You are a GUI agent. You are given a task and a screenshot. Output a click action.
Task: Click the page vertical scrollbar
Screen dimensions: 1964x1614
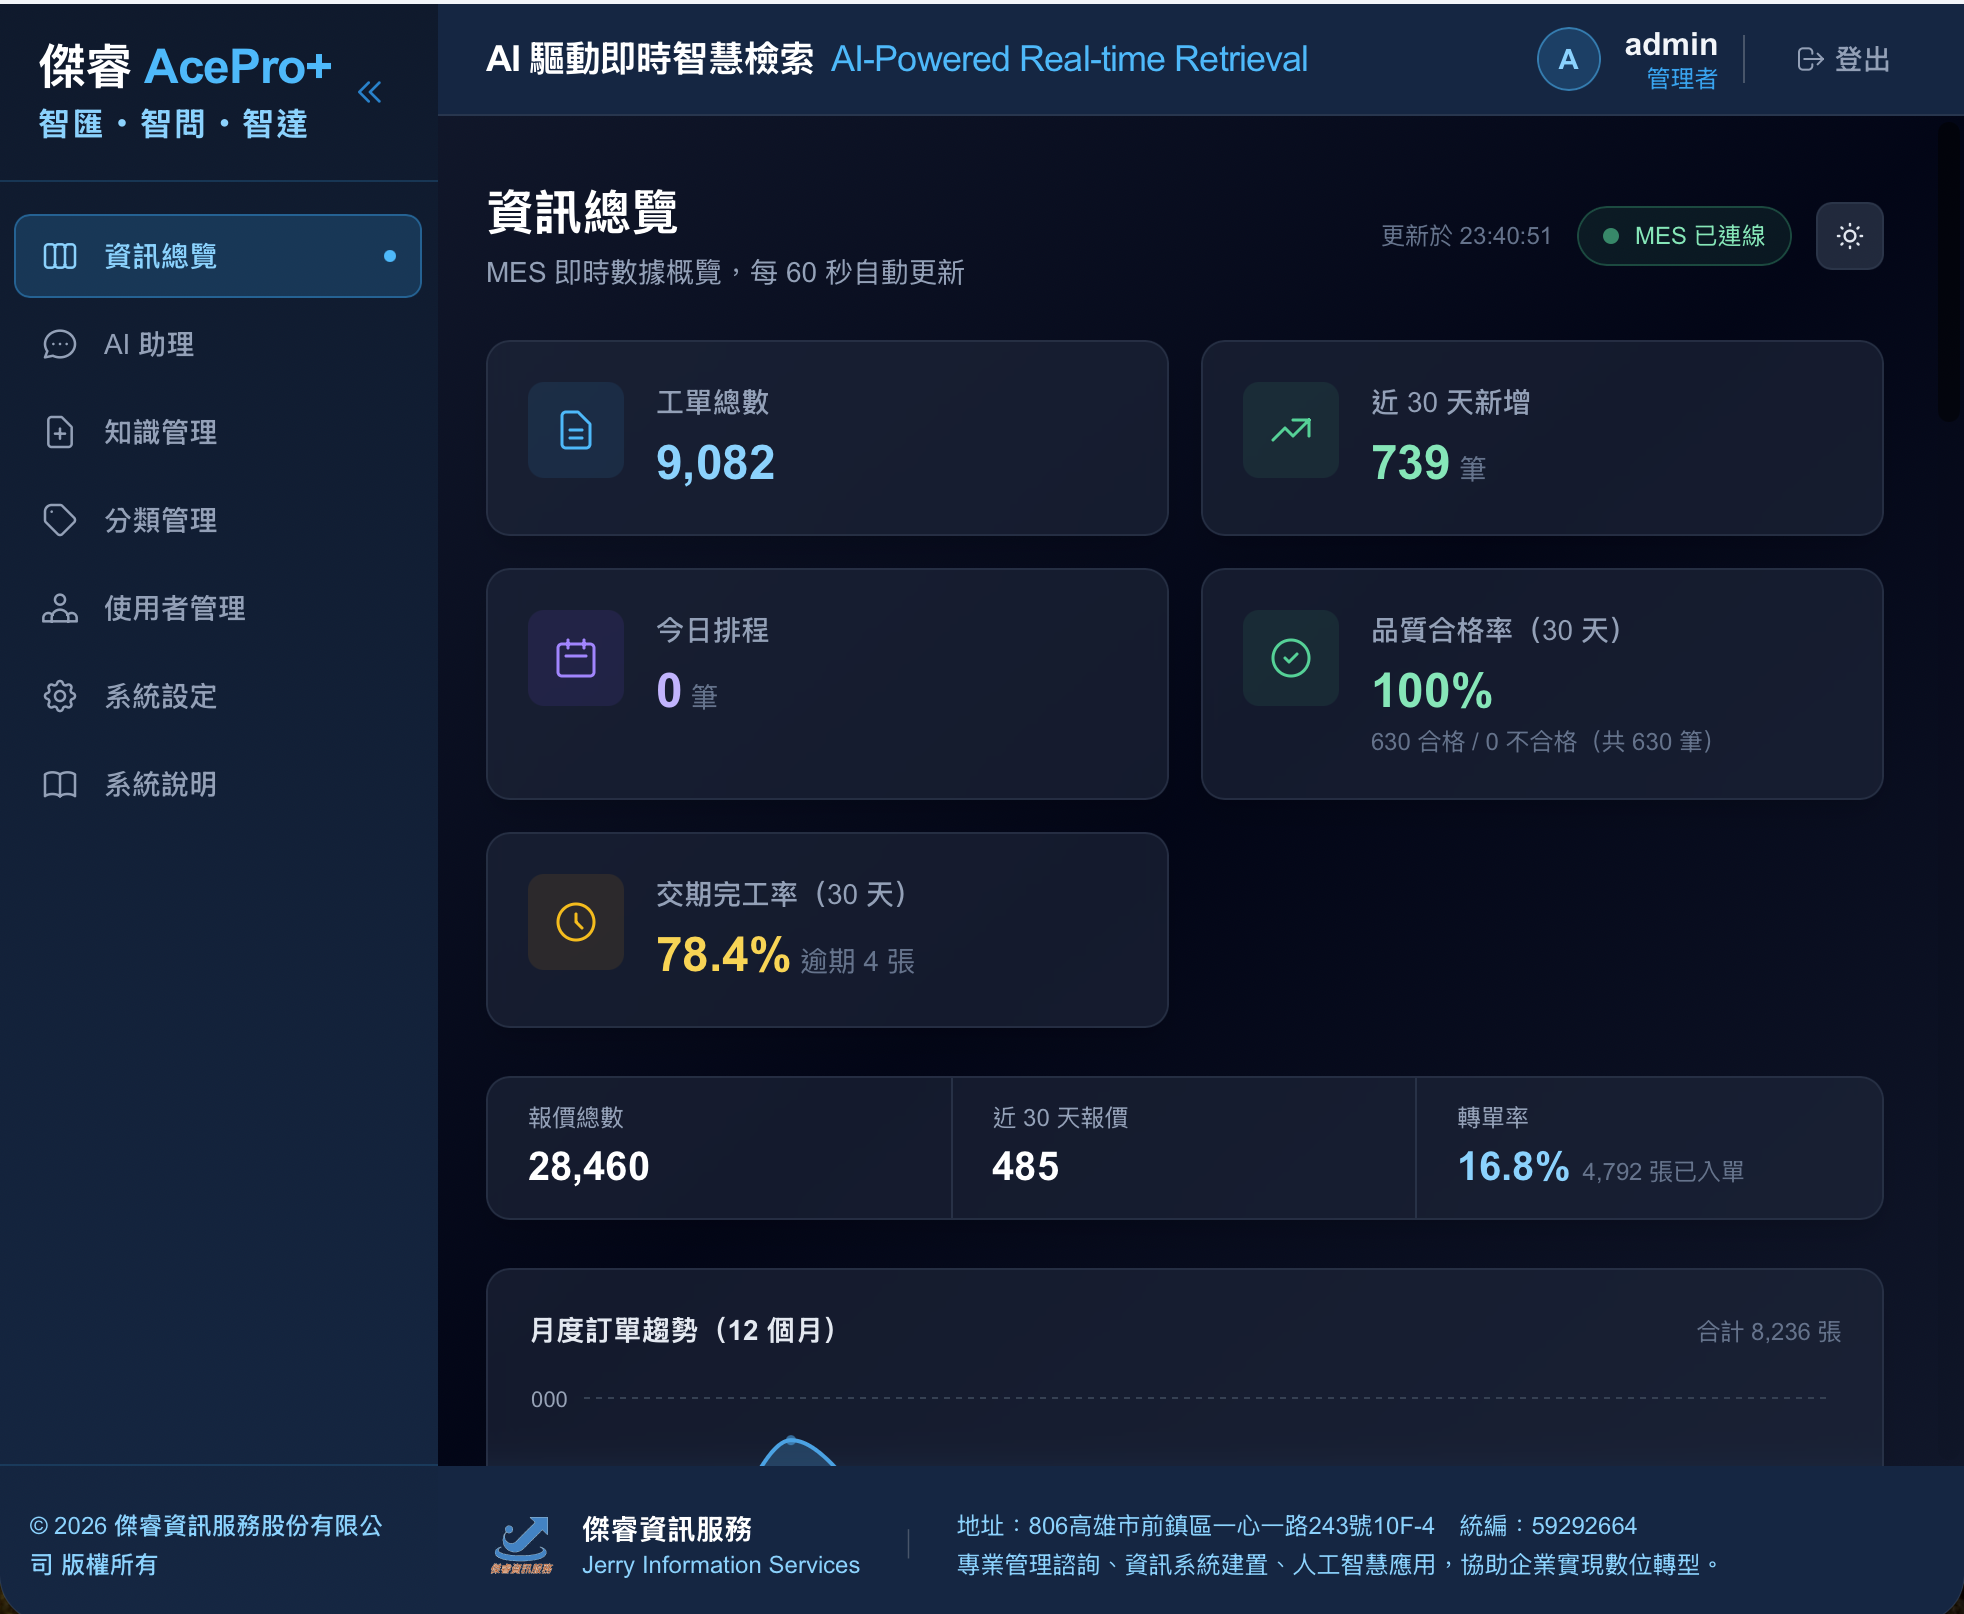click(x=1950, y=270)
